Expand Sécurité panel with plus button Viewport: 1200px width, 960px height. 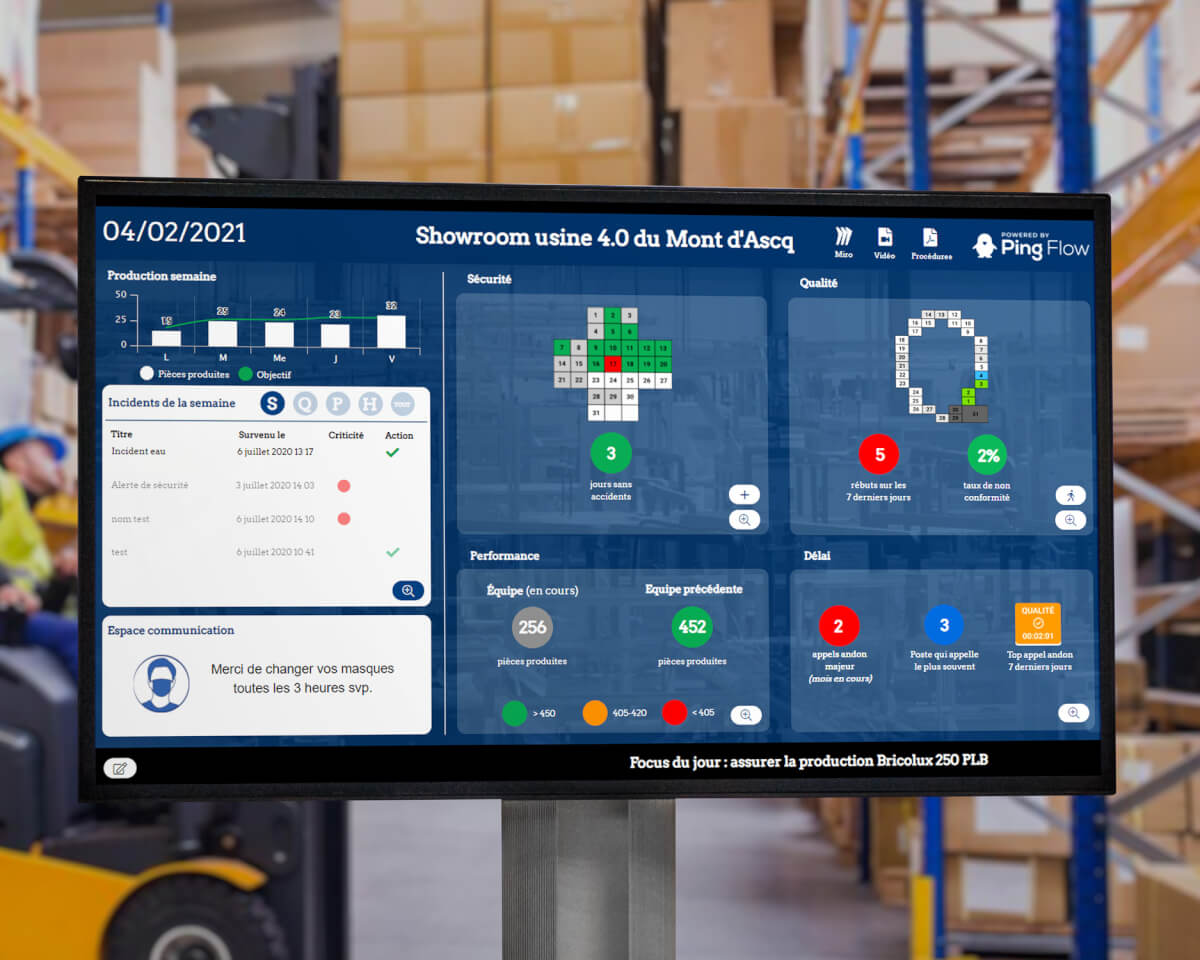(744, 494)
